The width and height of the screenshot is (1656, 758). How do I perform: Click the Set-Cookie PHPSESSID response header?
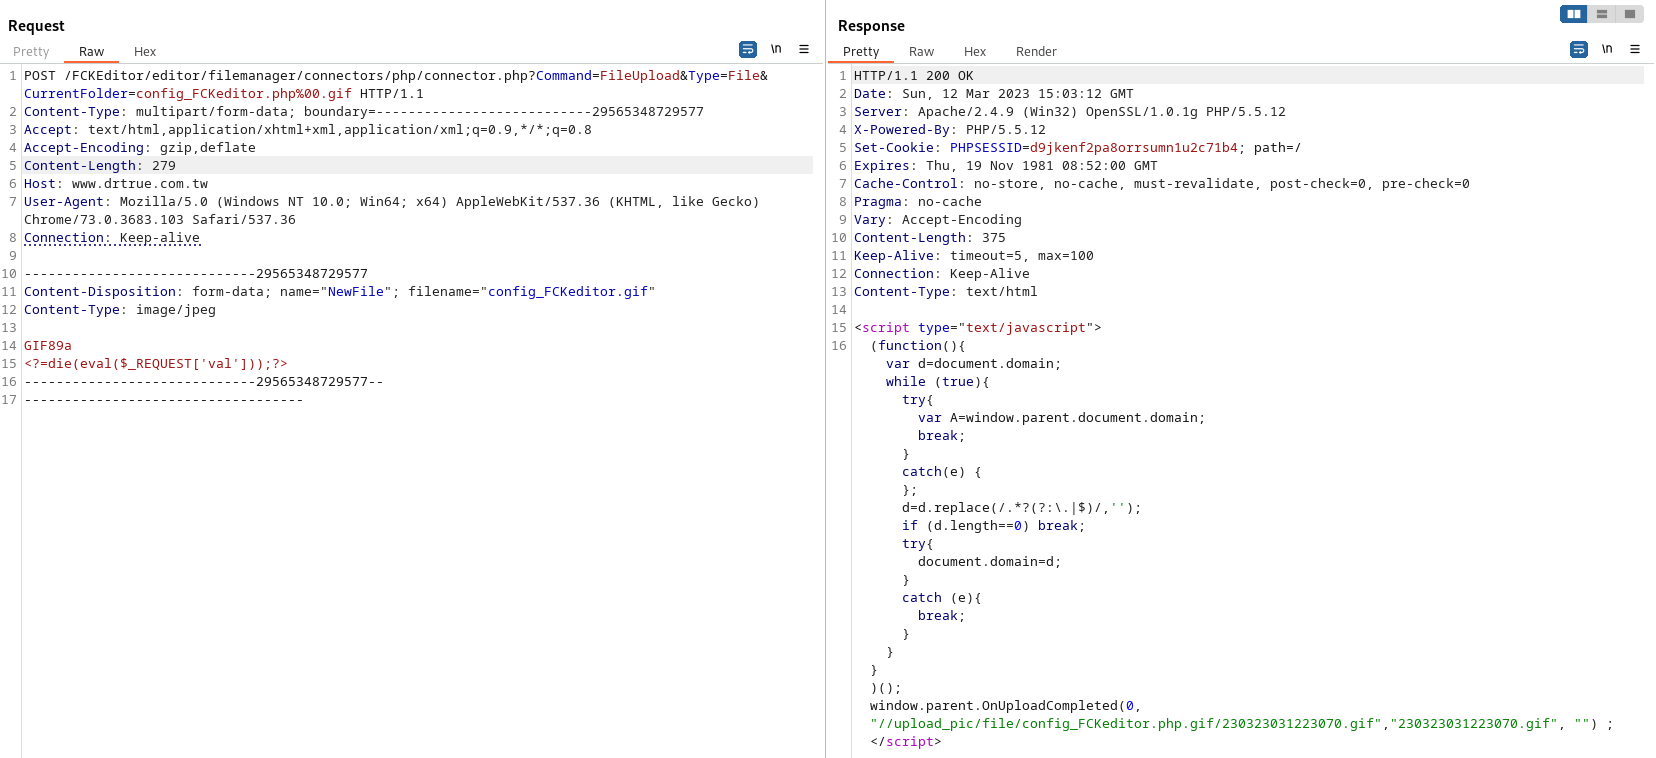pyautogui.click(x=1078, y=148)
